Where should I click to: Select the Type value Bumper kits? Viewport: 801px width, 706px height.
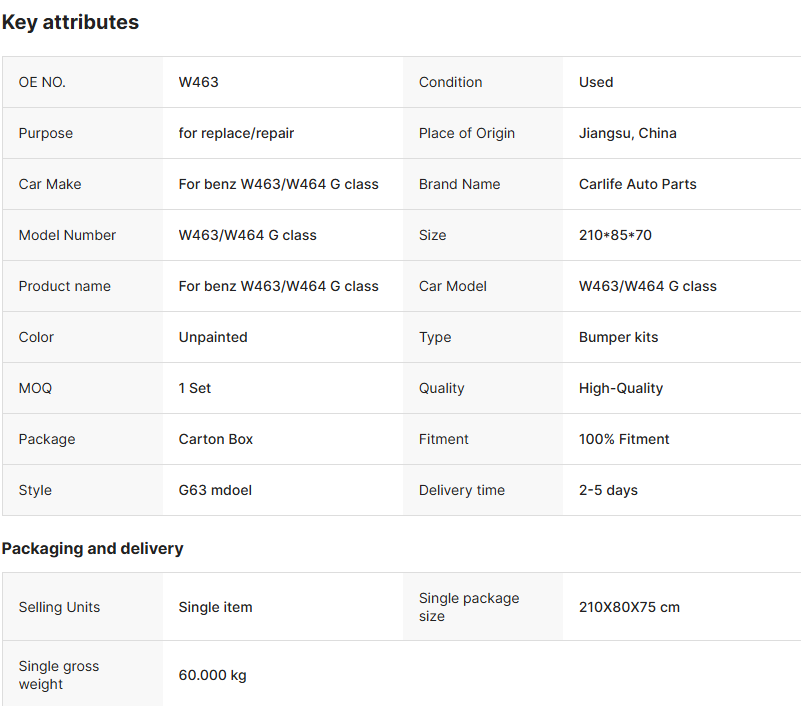[618, 337]
